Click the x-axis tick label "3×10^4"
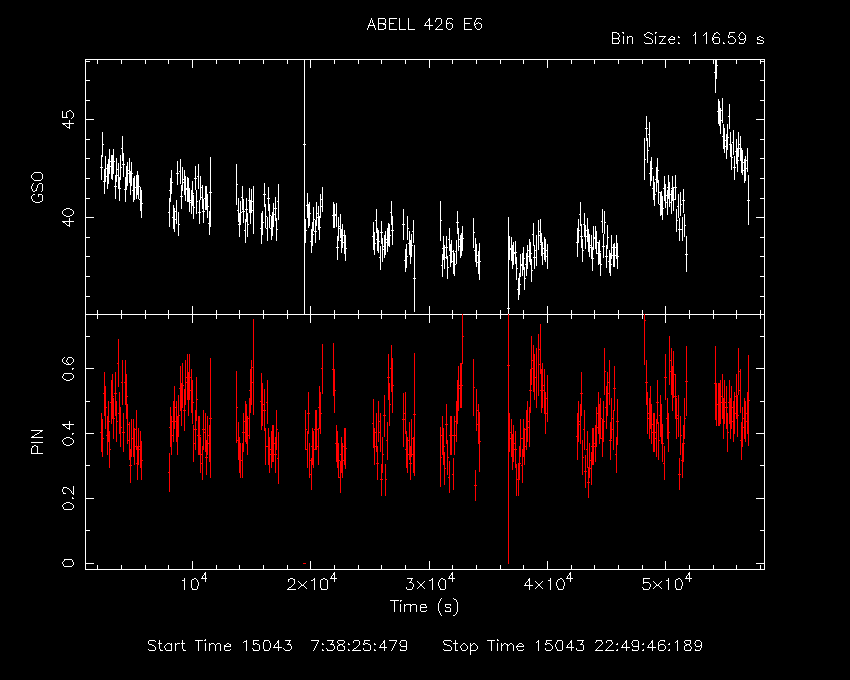The height and width of the screenshot is (680, 850). (430, 582)
